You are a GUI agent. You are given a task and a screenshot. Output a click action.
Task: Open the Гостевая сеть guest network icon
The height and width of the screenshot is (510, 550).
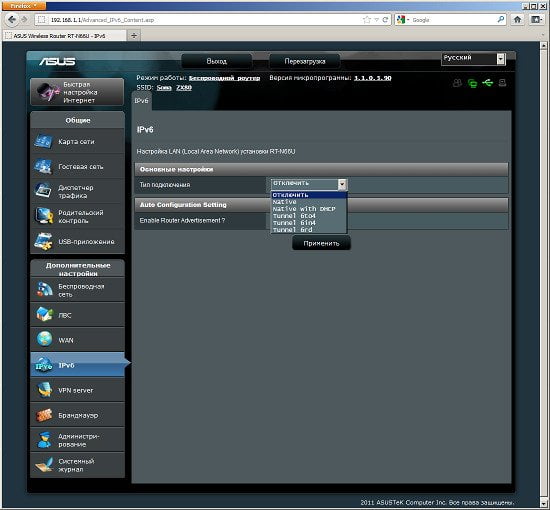(43, 166)
